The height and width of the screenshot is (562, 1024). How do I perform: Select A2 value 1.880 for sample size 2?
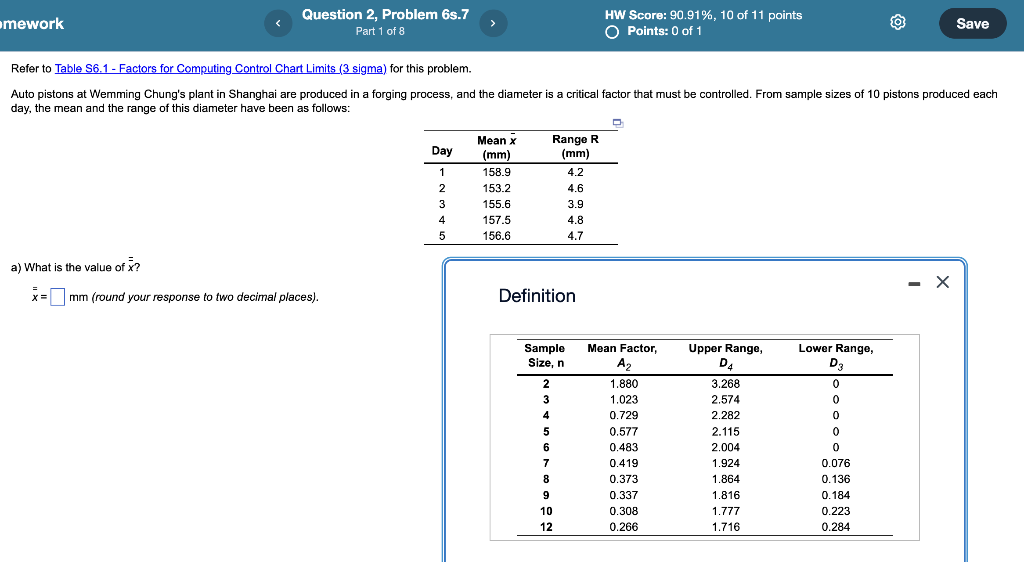coord(624,384)
